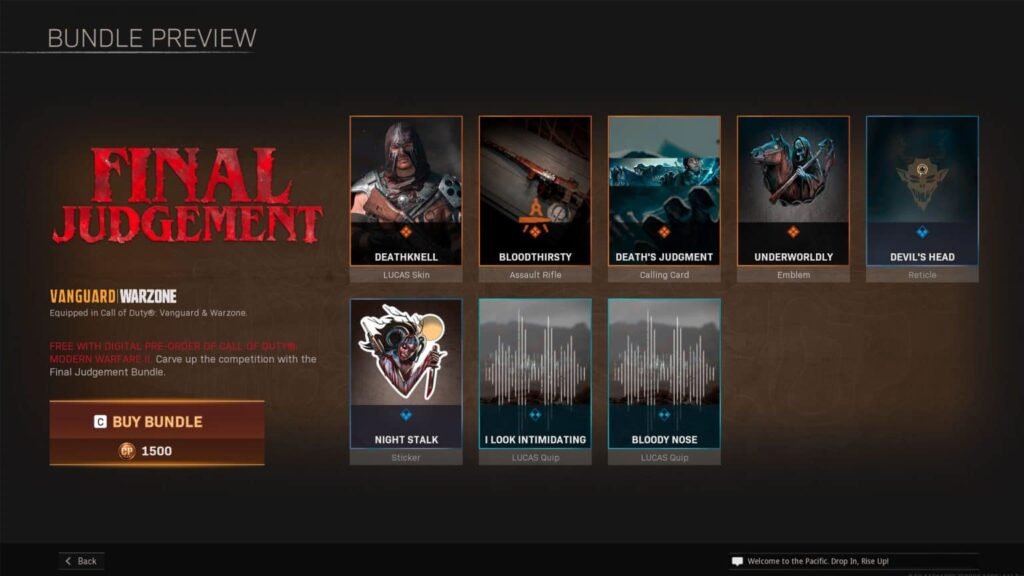The image size is (1024, 576).
Task: Click the Buy Bundle button
Action: (x=157, y=422)
